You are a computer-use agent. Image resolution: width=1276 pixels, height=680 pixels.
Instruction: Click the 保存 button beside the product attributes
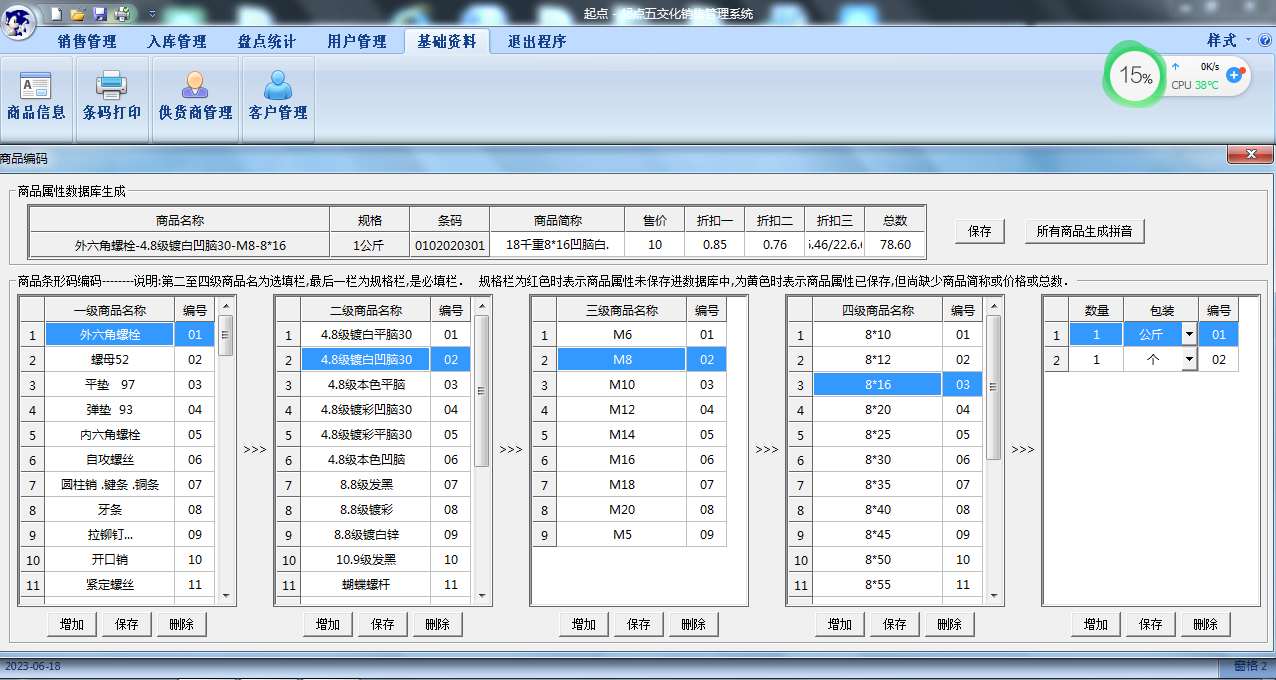click(979, 231)
